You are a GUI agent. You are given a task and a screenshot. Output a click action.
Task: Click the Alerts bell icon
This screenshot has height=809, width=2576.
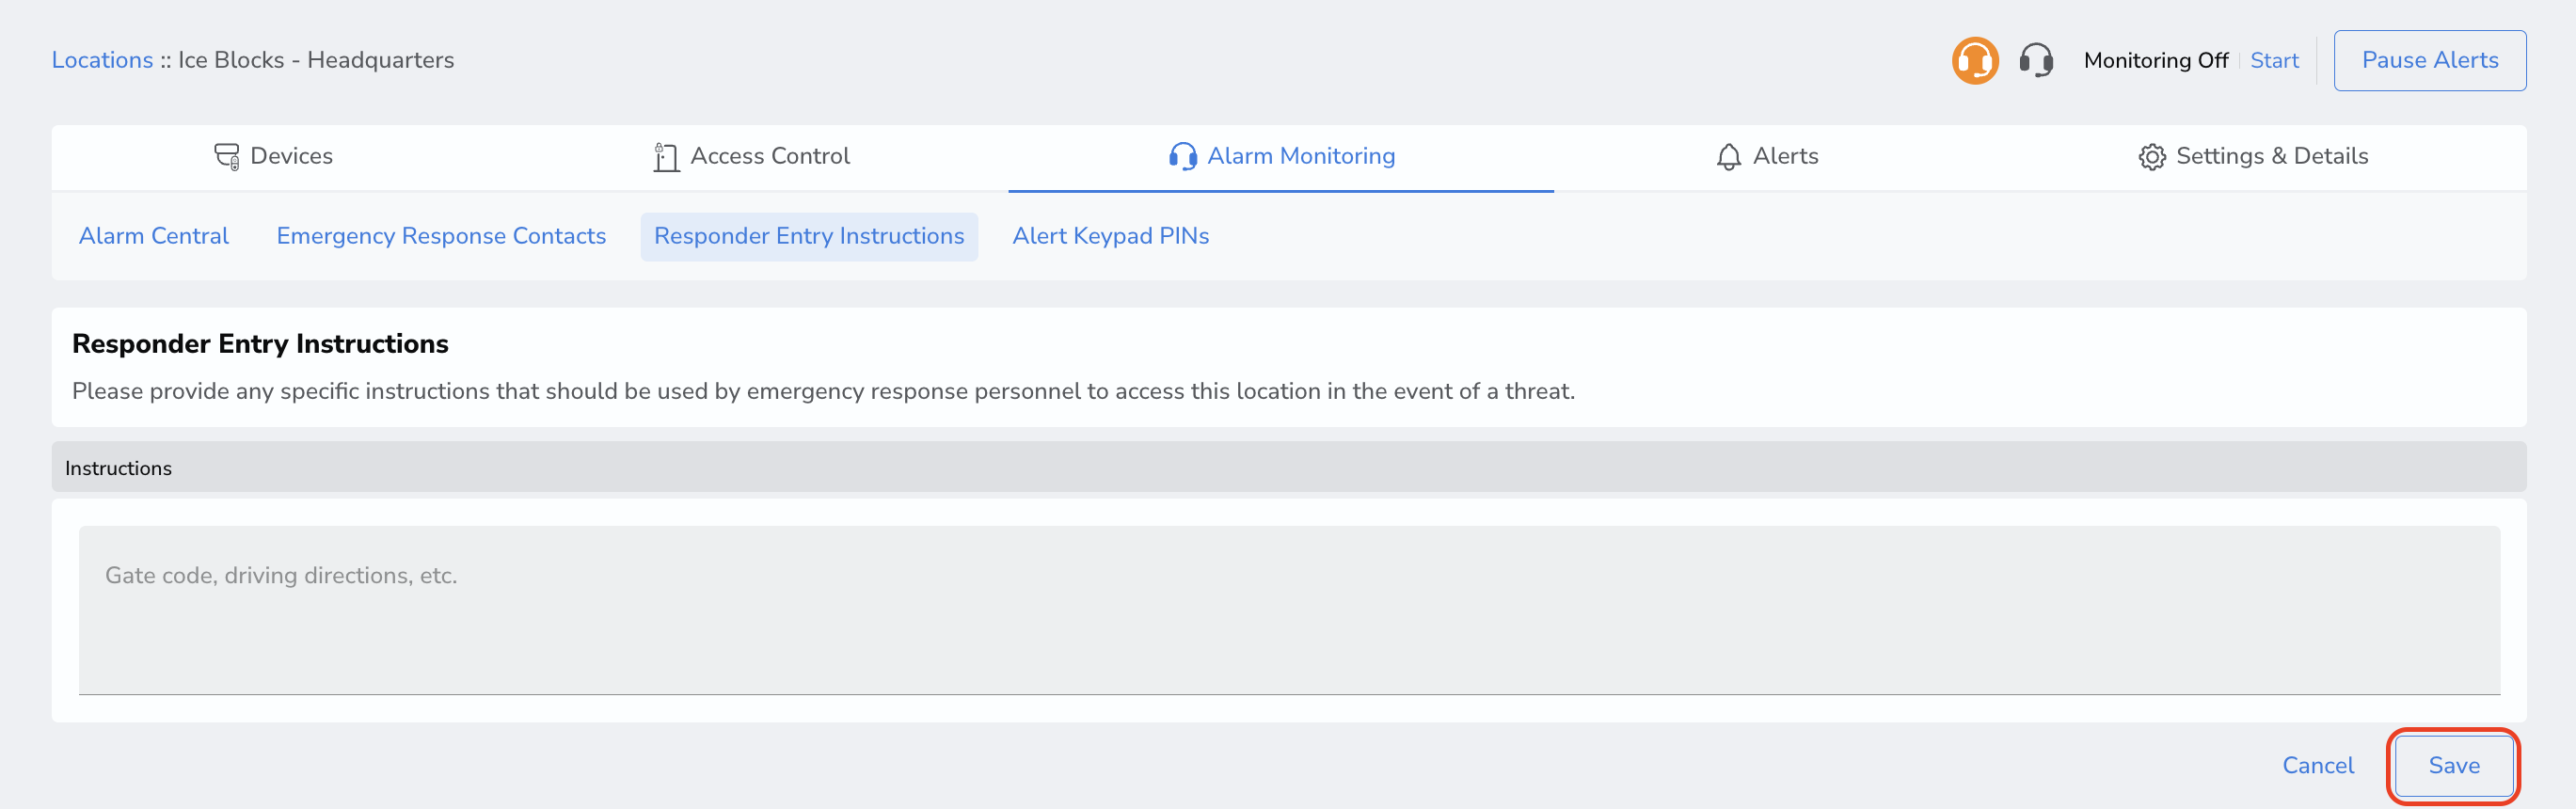[1728, 157]
